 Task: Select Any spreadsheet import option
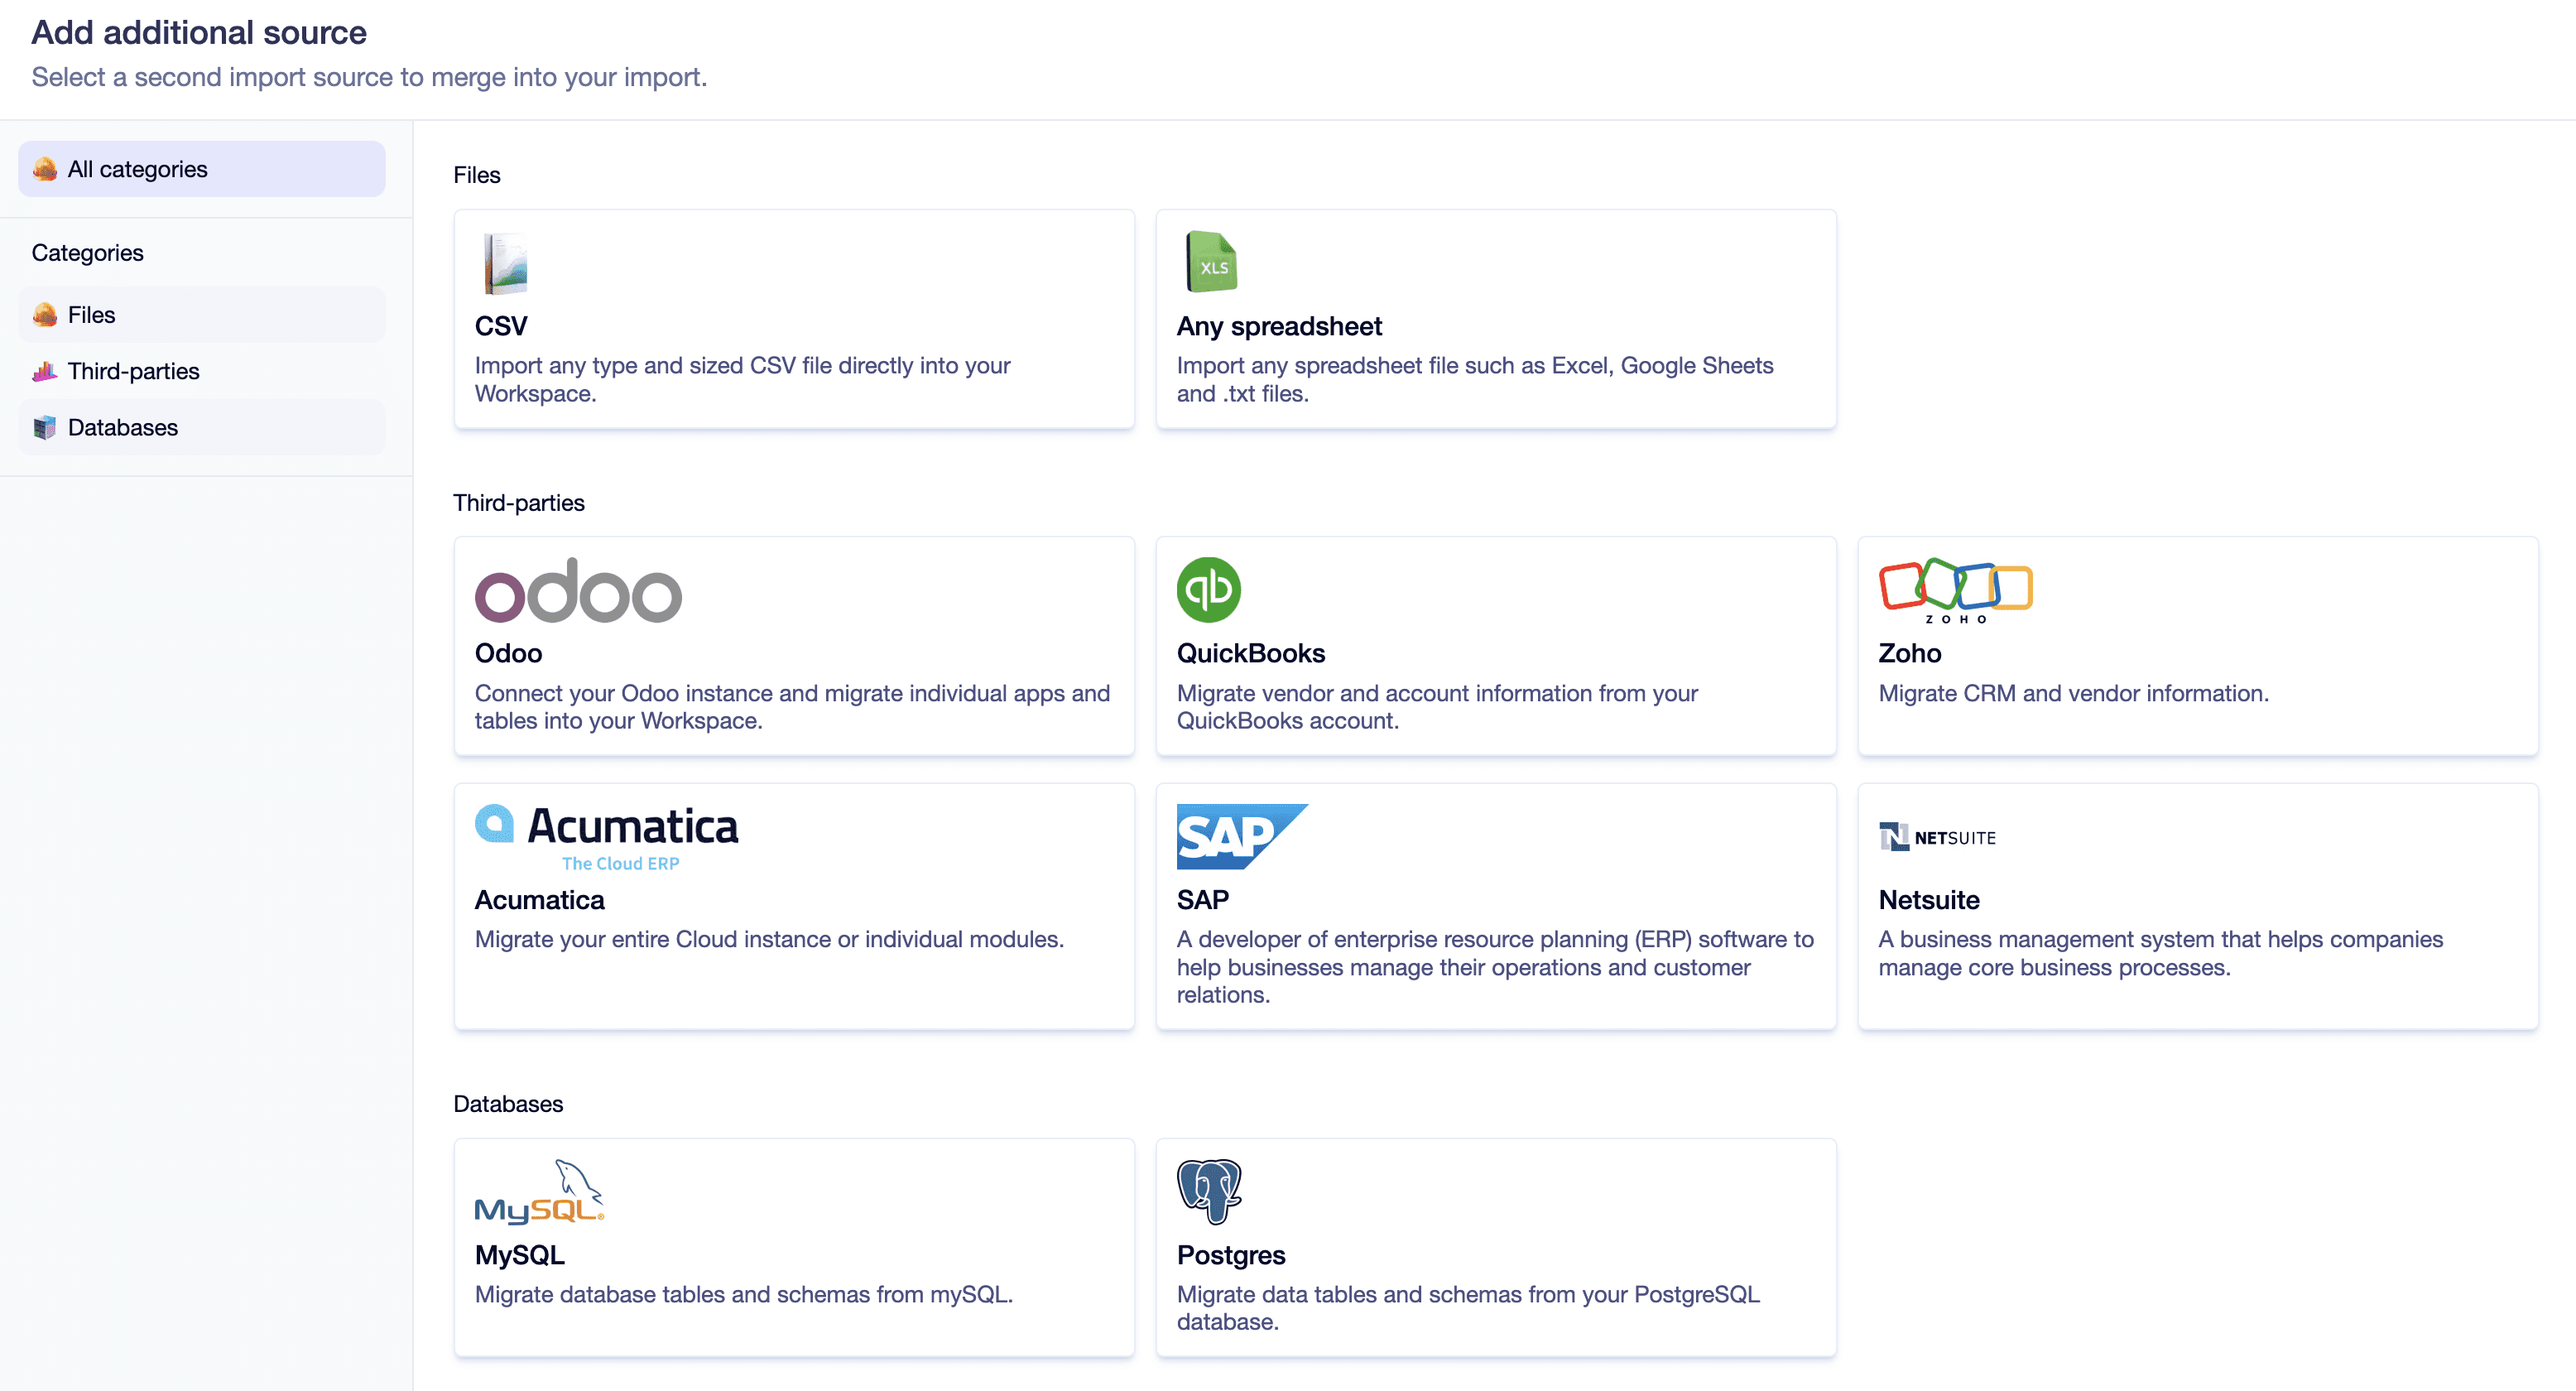click(1495, 320)
